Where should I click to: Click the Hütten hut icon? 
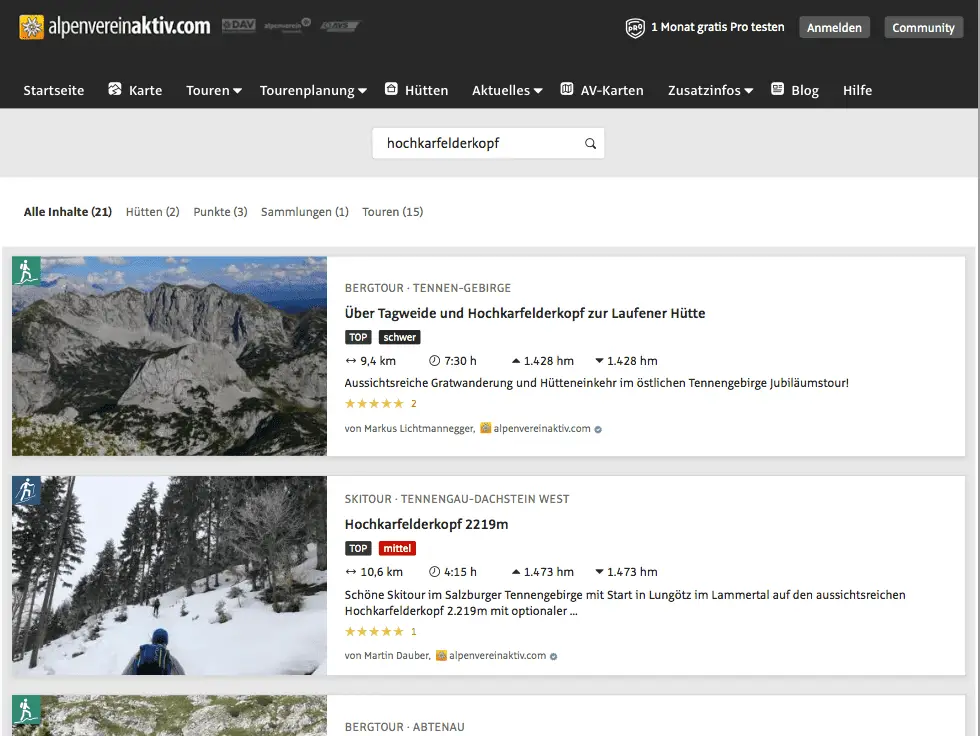point(391,89)
